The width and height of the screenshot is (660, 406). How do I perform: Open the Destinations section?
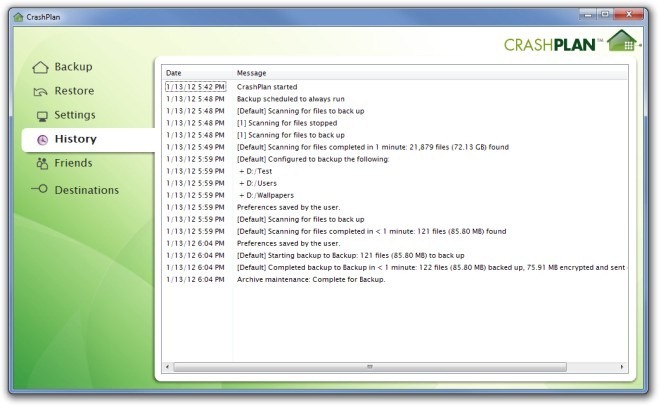coord(87,190)
